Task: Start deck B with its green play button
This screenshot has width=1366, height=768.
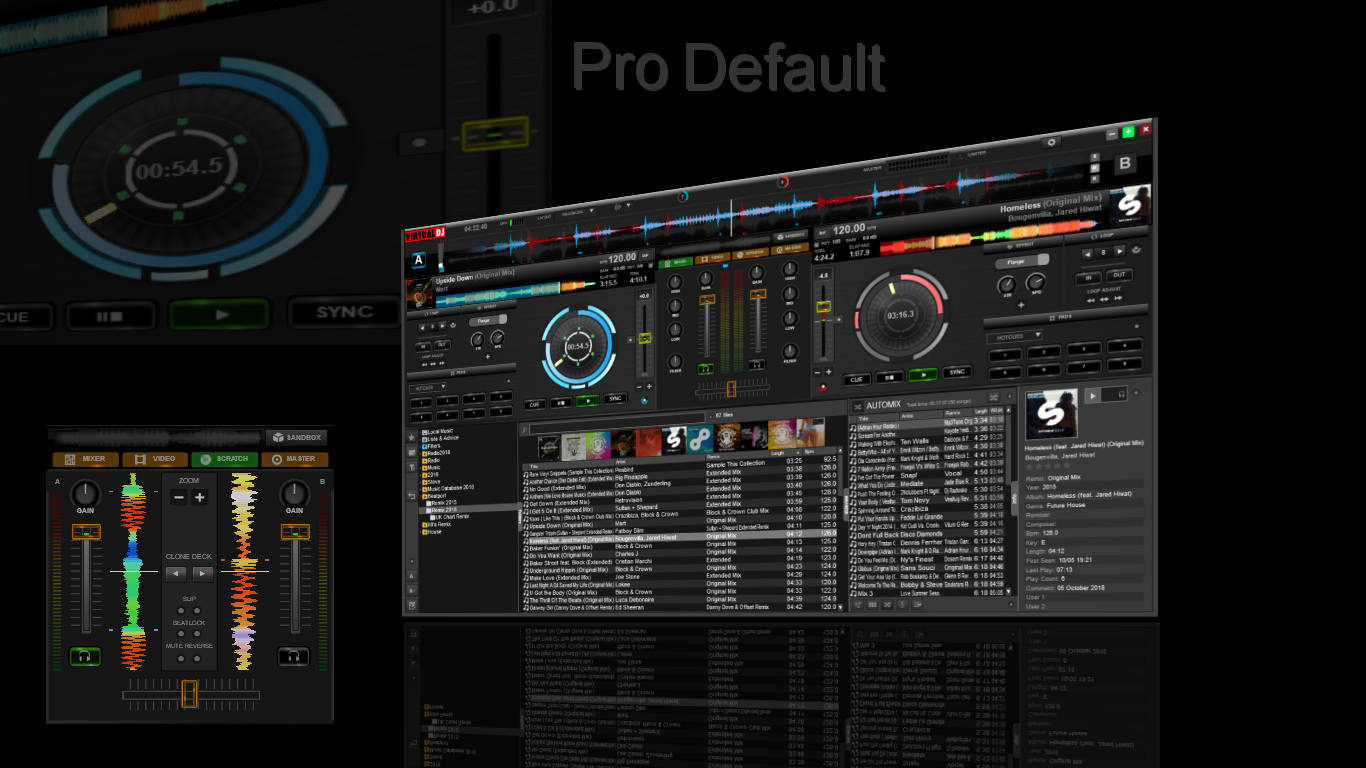Action: pyautogui.click(x=923, y=374)
